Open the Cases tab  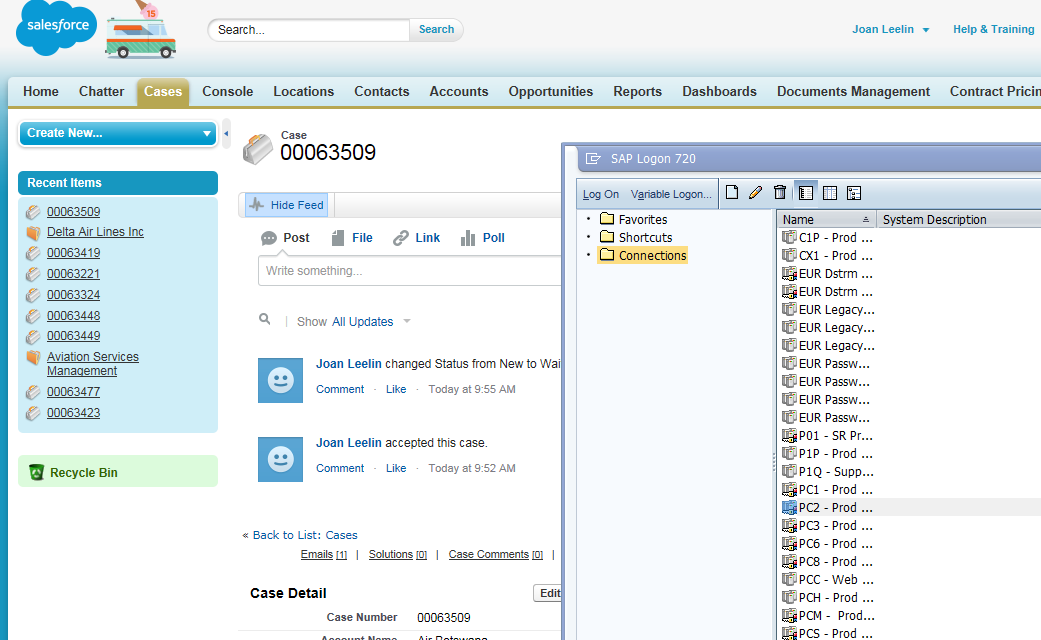[x=163, y=92]
